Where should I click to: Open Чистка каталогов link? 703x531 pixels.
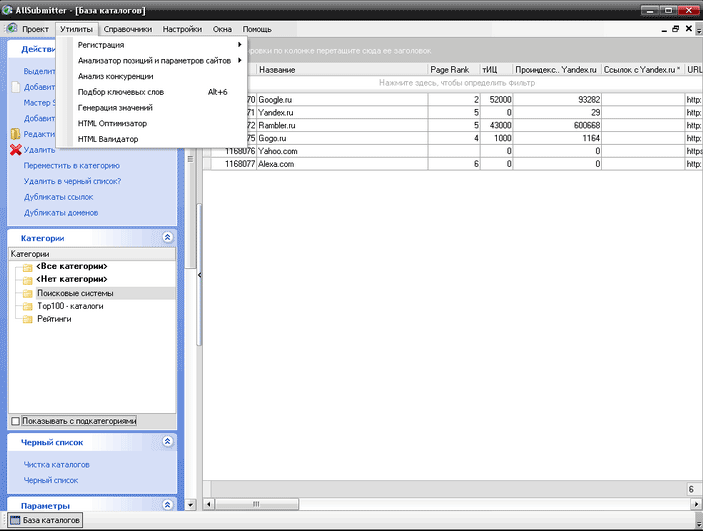(56, 465)
